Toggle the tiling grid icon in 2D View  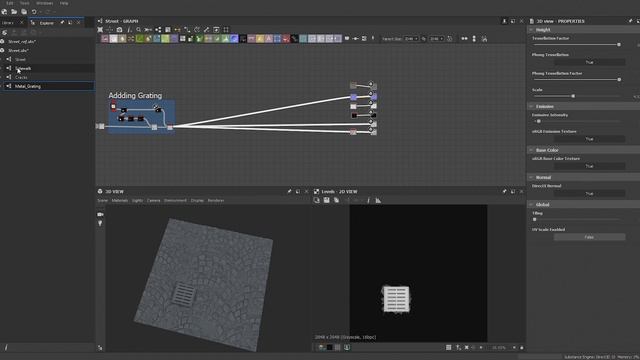pyautogui.click(x=449, y=347)
